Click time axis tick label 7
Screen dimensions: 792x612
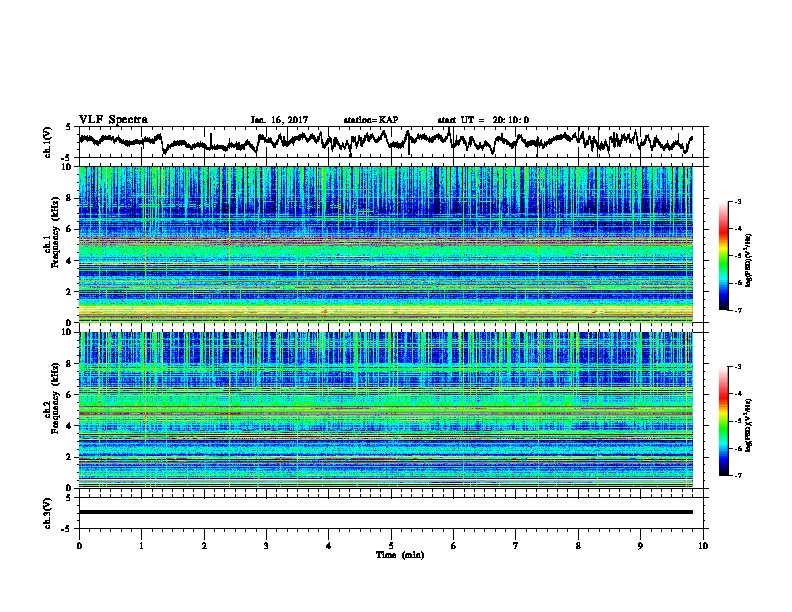point(516,546)
